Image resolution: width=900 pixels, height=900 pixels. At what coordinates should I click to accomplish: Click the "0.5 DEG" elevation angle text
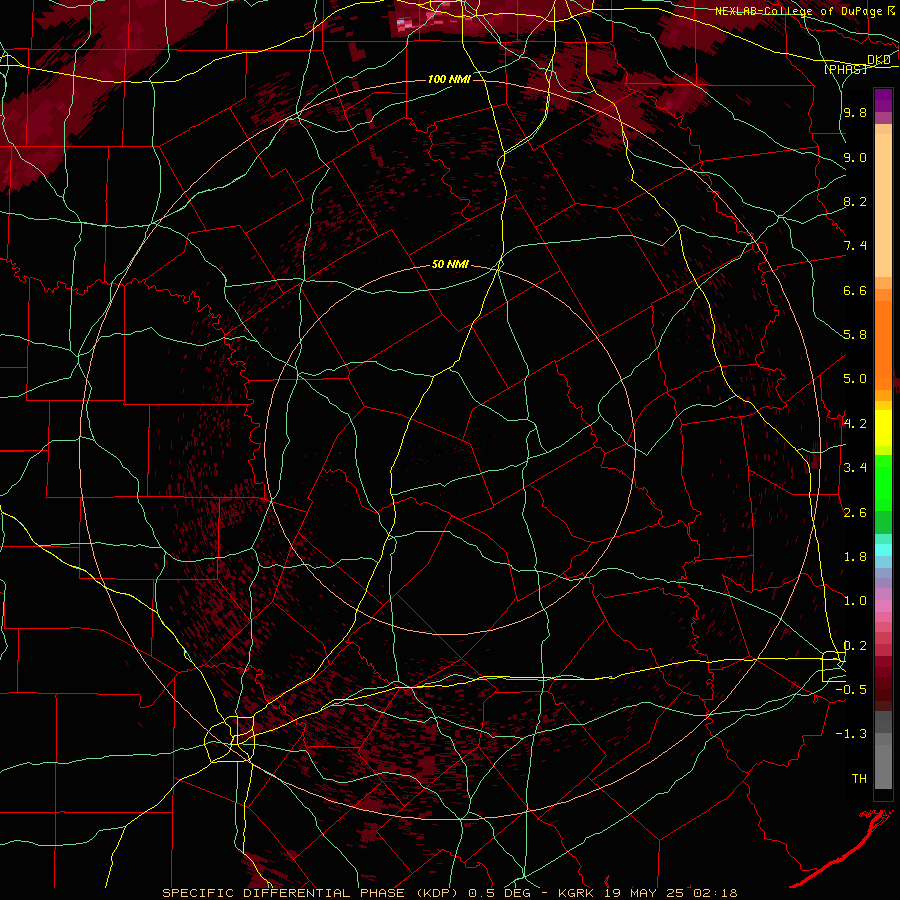[499, 893]
